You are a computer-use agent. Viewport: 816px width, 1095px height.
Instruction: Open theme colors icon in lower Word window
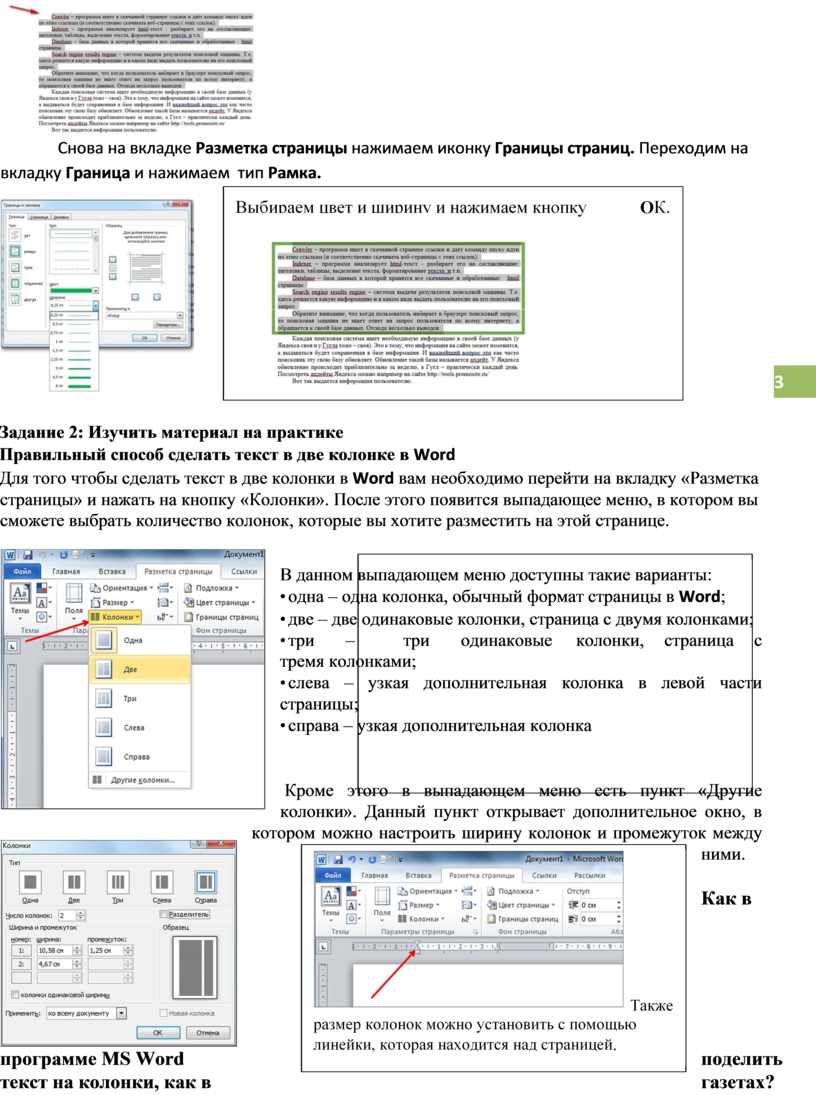(351, 891)
